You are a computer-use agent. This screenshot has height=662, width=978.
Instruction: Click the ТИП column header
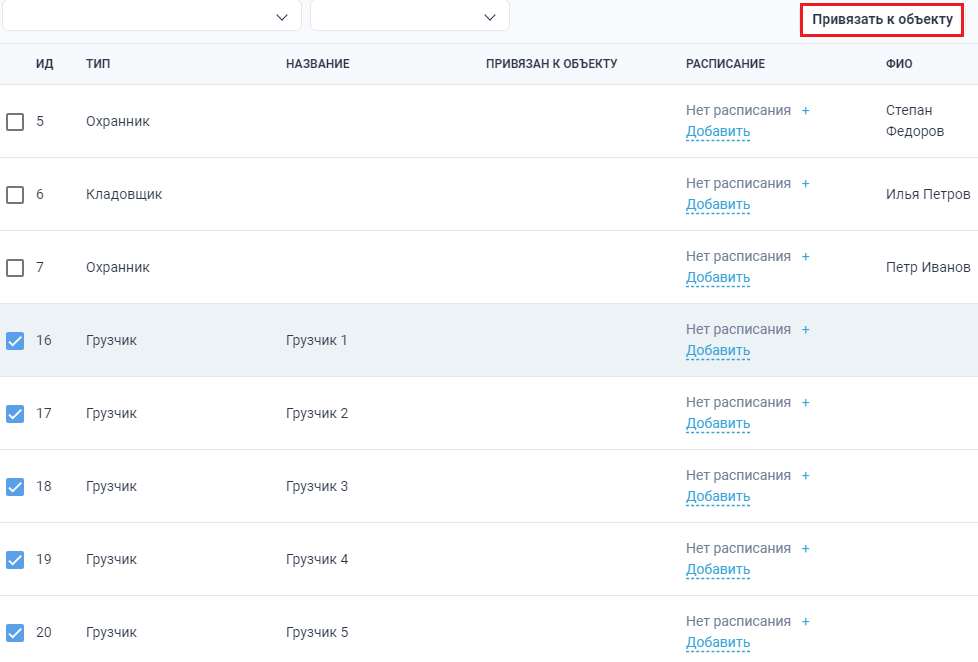[98, 64]
